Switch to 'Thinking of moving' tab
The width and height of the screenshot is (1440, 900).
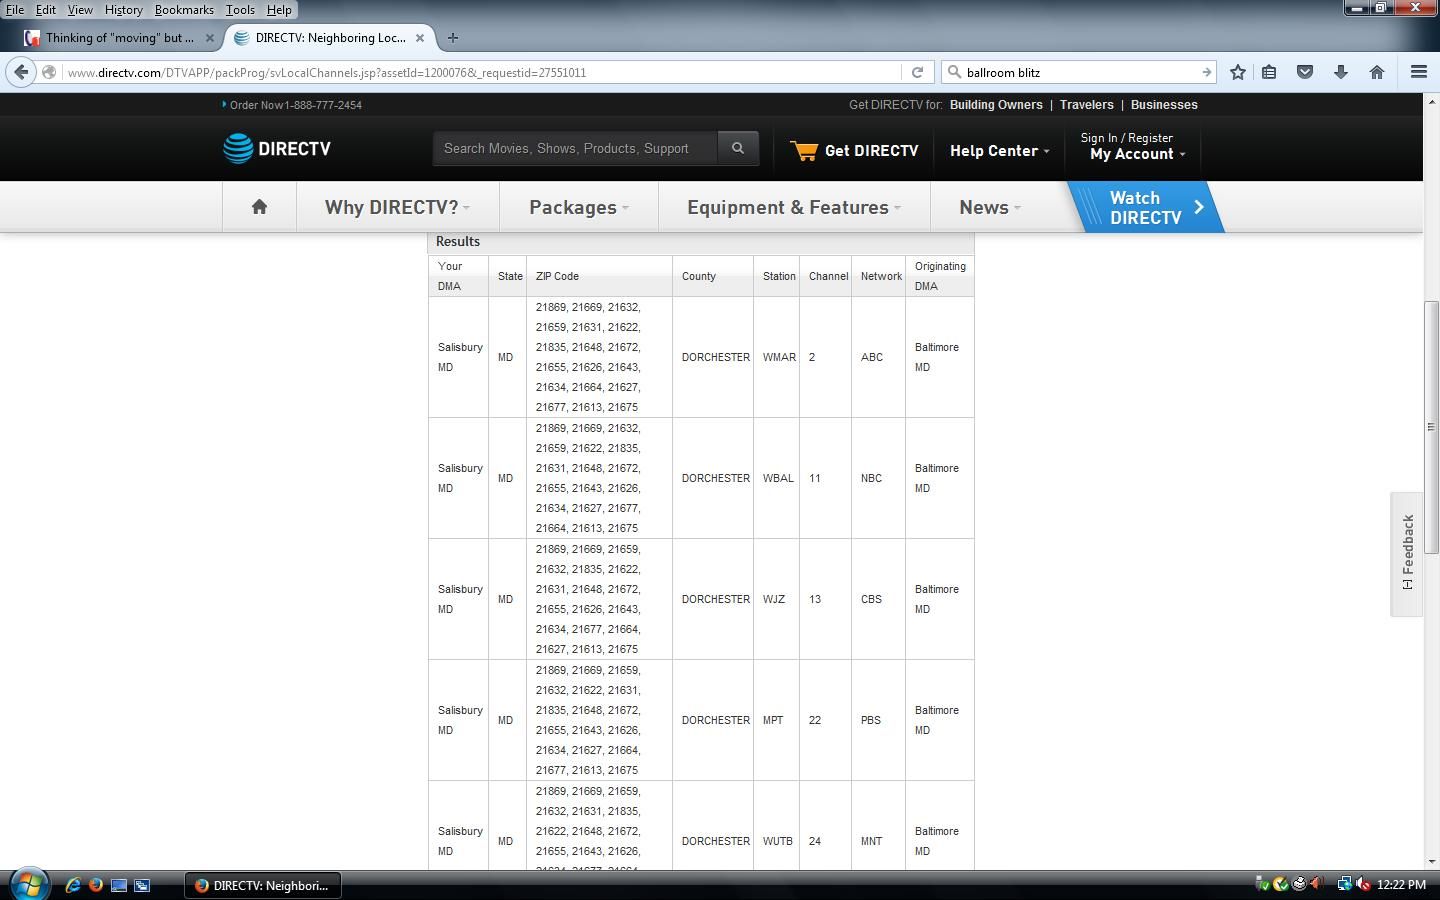120,38
